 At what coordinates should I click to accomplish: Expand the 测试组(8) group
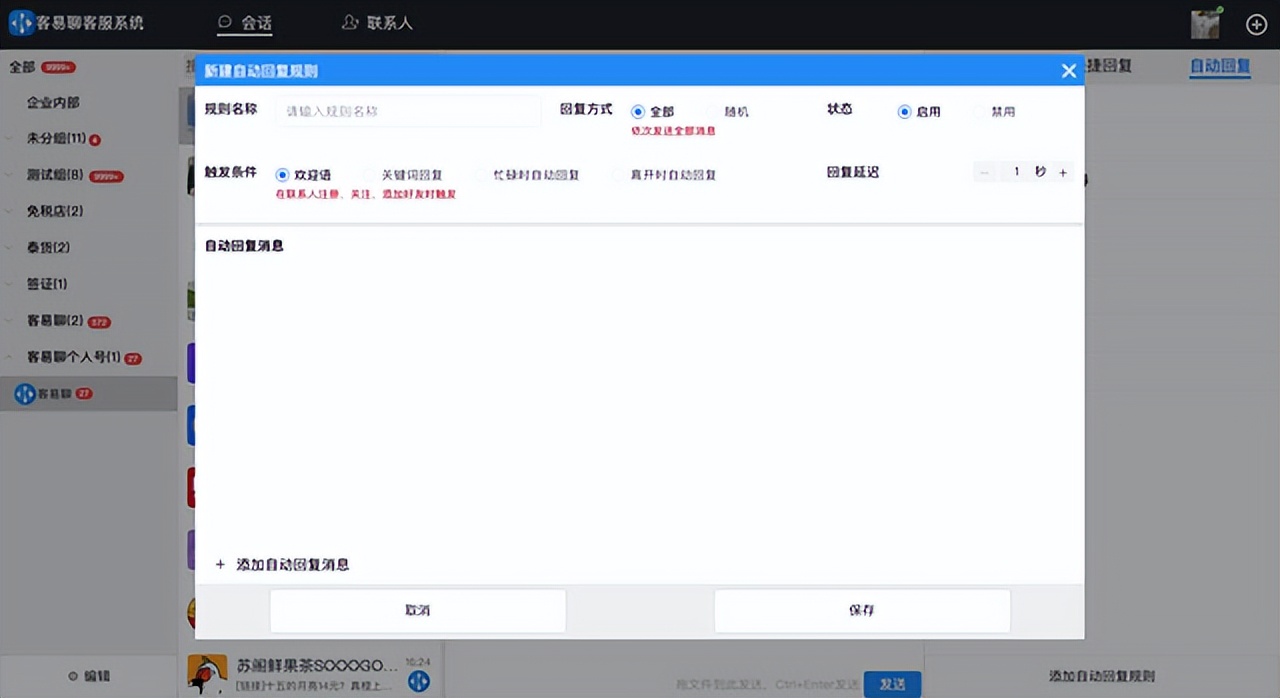(10, 175)
